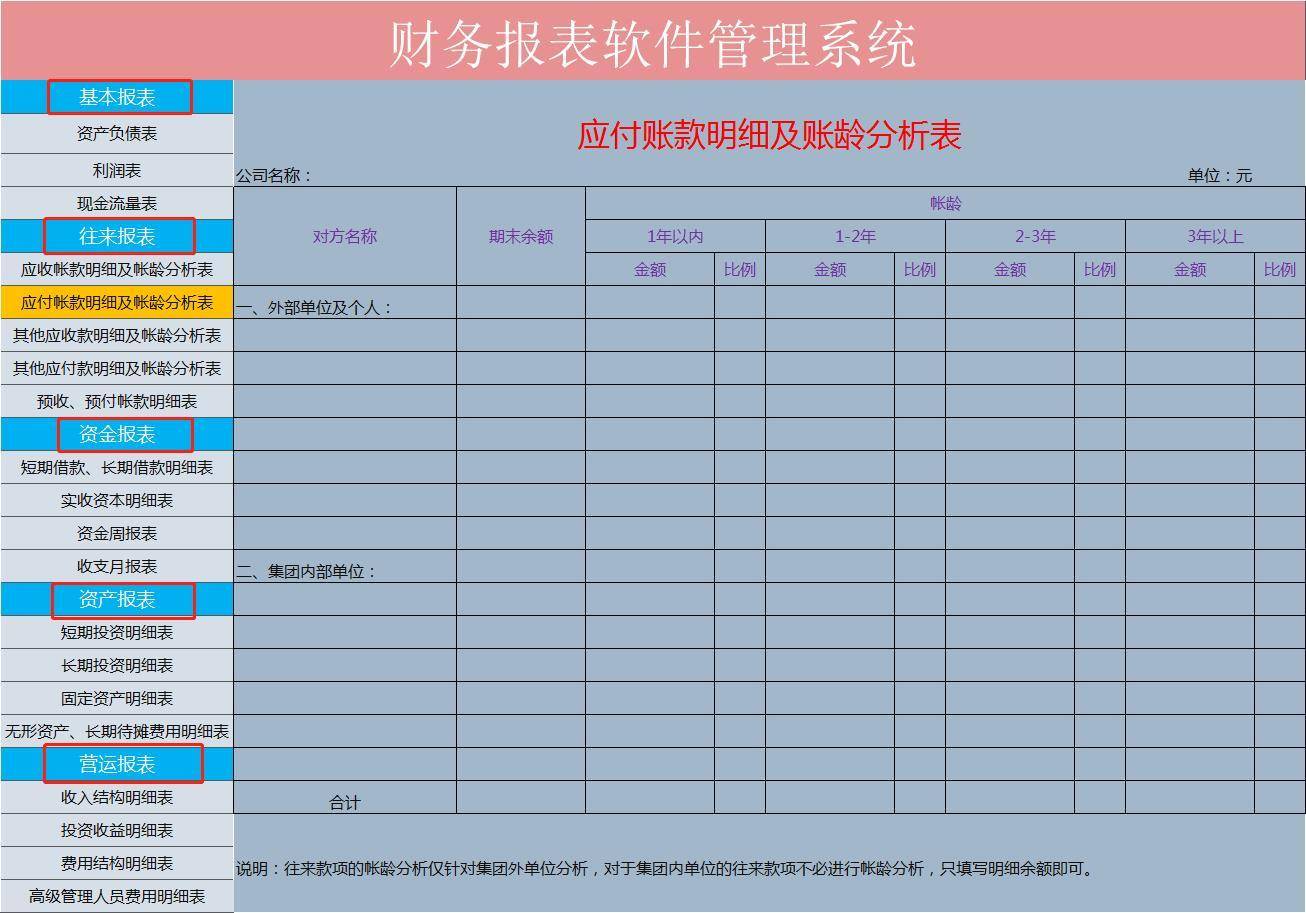The width and height of the screenshot is (1306, 913).
Task: Go to 费用结构明细表
Action: [117, 863]
